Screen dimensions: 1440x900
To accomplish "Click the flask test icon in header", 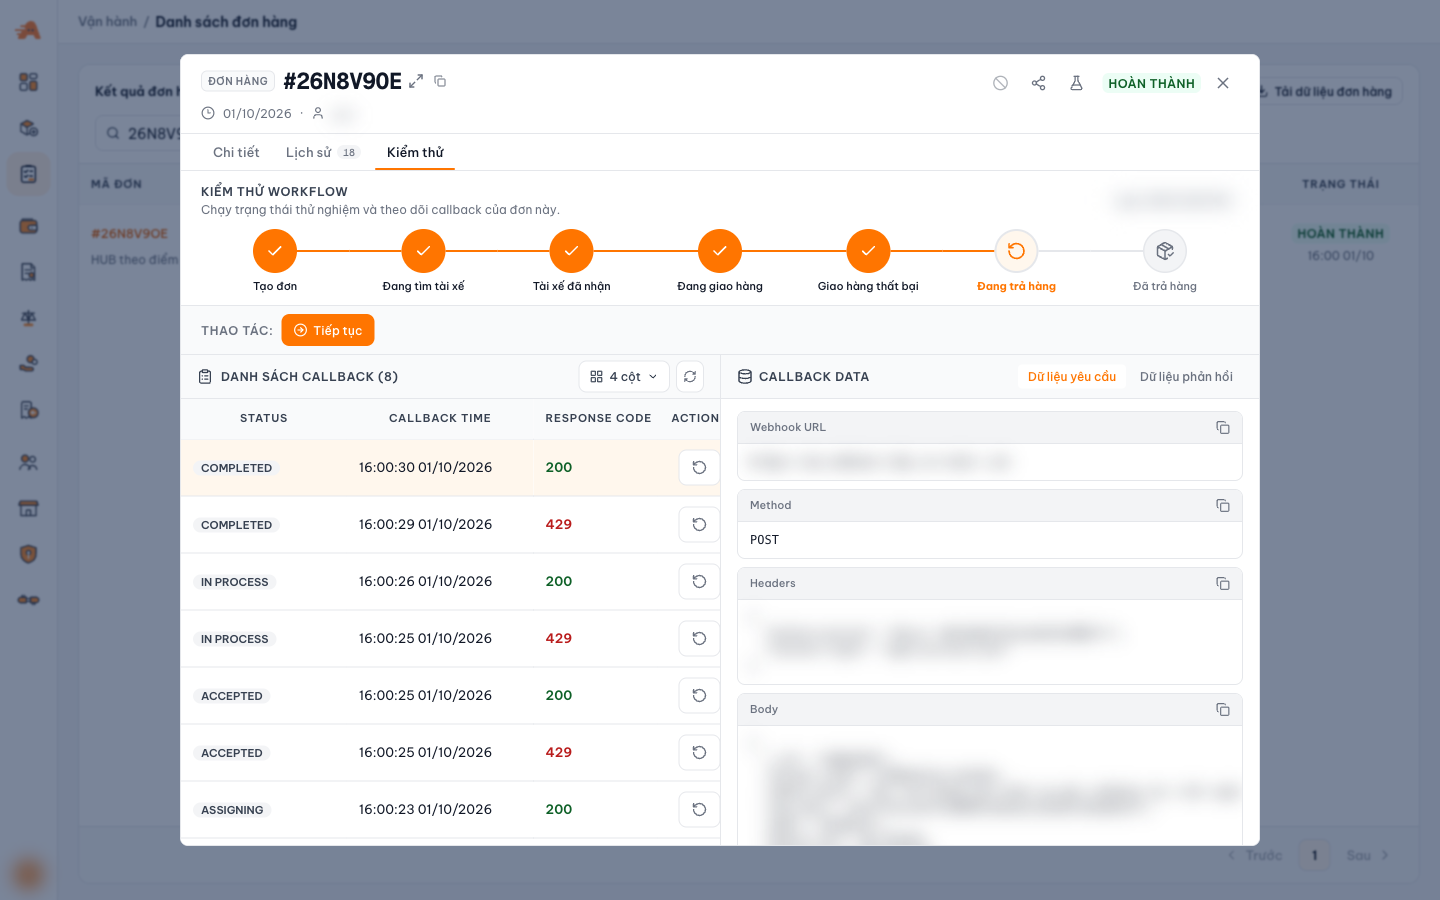I will 1076,83.
